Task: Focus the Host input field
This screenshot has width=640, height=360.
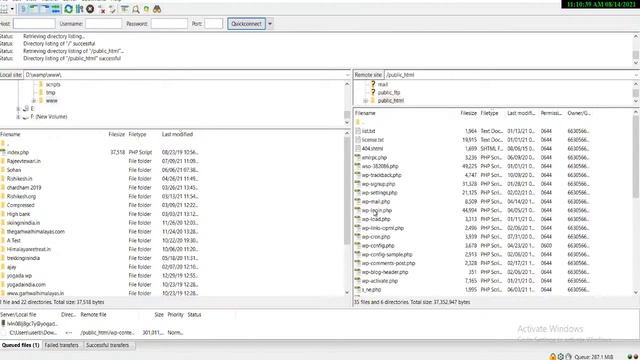Action: point(34,24)
